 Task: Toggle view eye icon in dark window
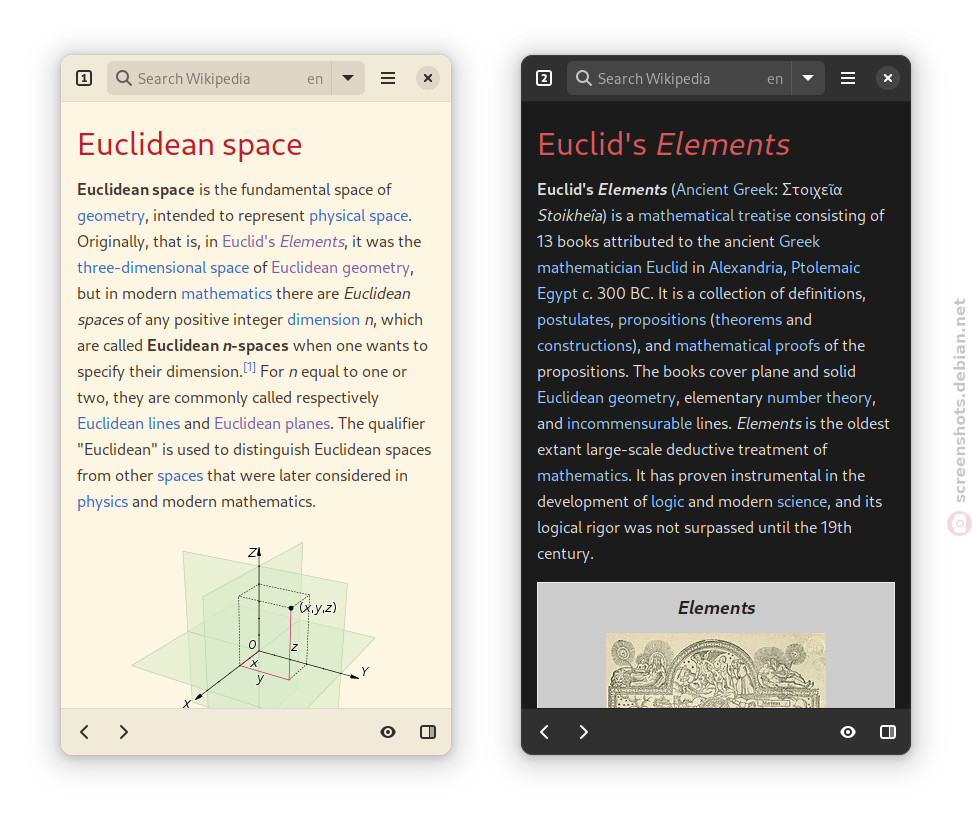848,732
